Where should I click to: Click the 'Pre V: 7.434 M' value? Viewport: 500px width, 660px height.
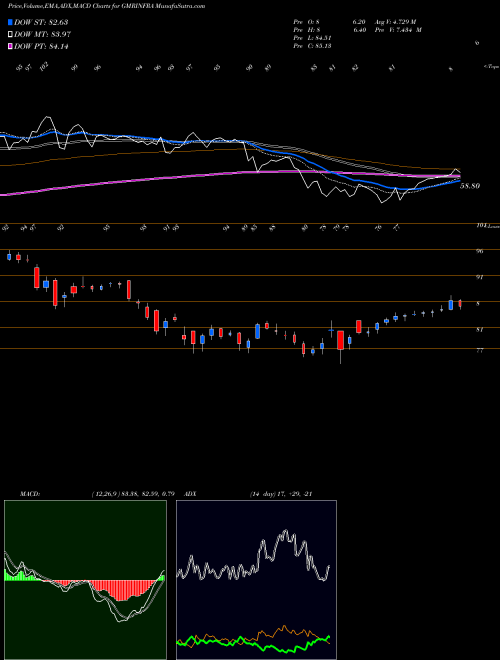[x=399, y=30]
